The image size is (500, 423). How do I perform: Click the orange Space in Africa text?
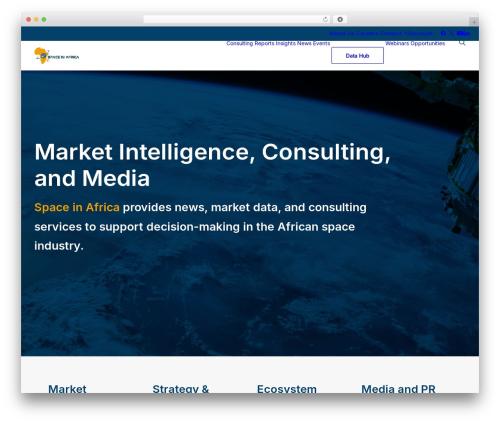point(77,207)
